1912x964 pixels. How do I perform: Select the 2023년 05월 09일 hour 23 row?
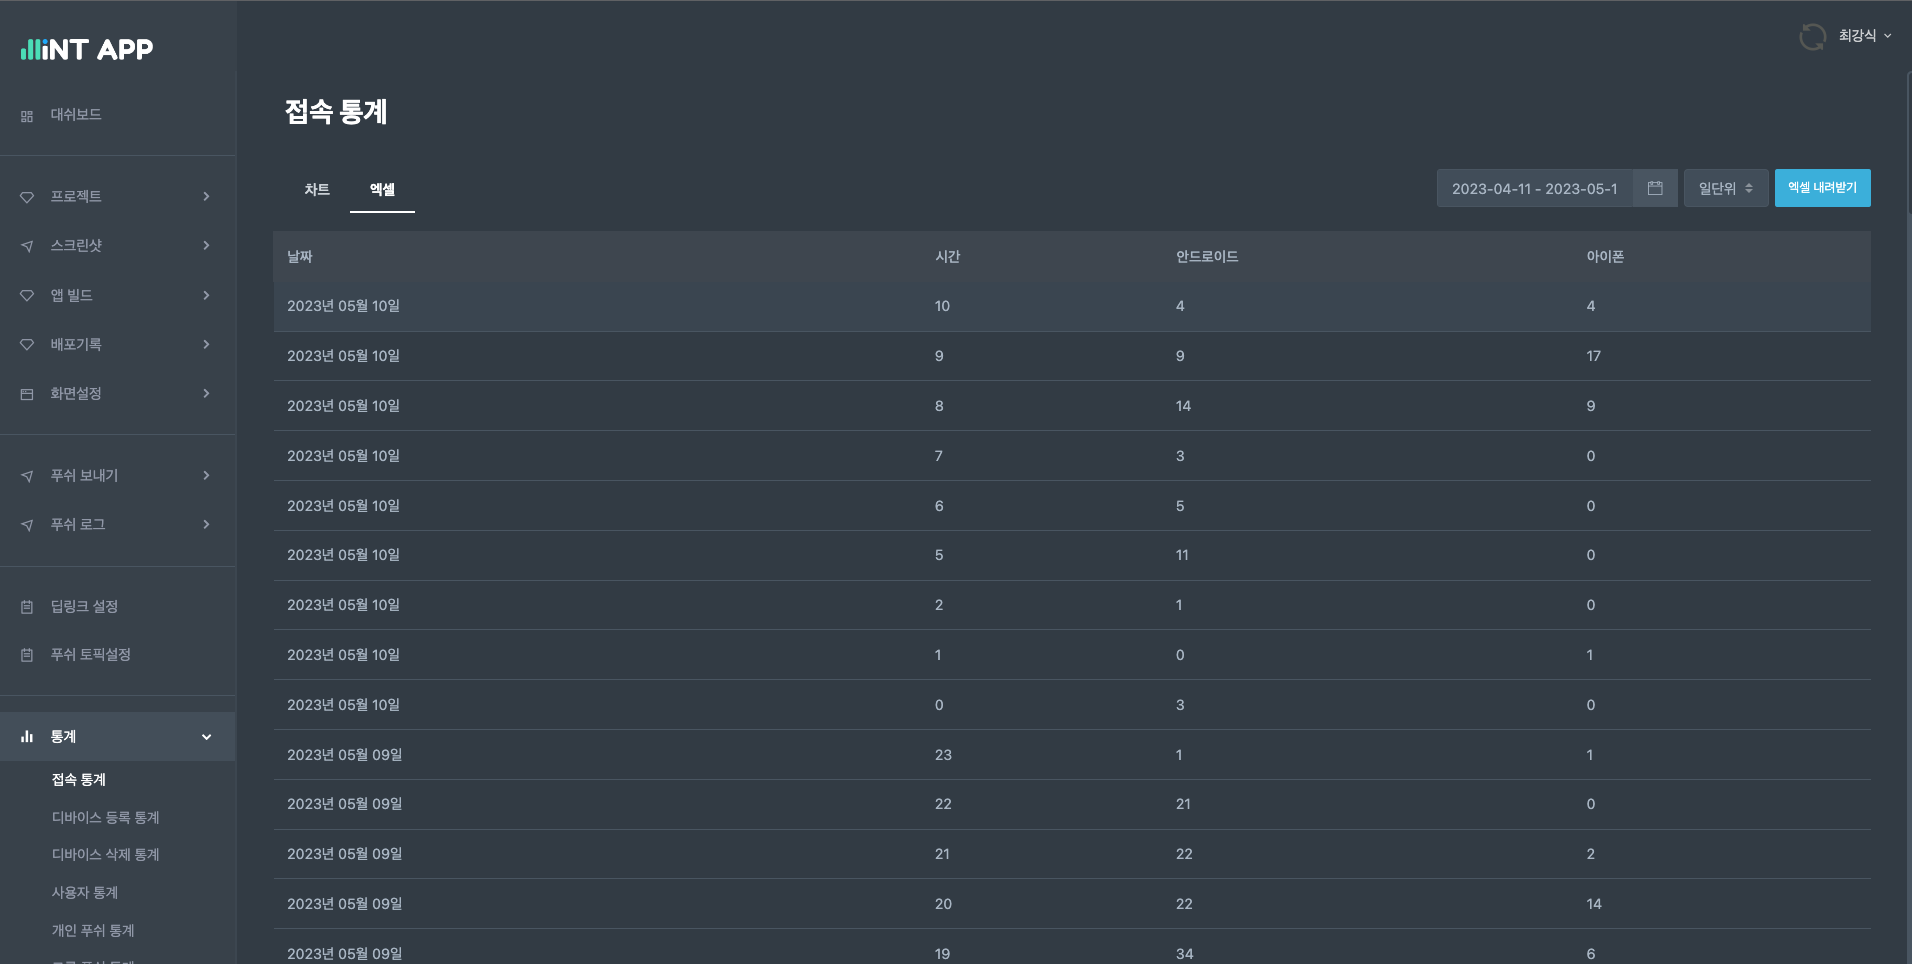tap(1072, 755)
